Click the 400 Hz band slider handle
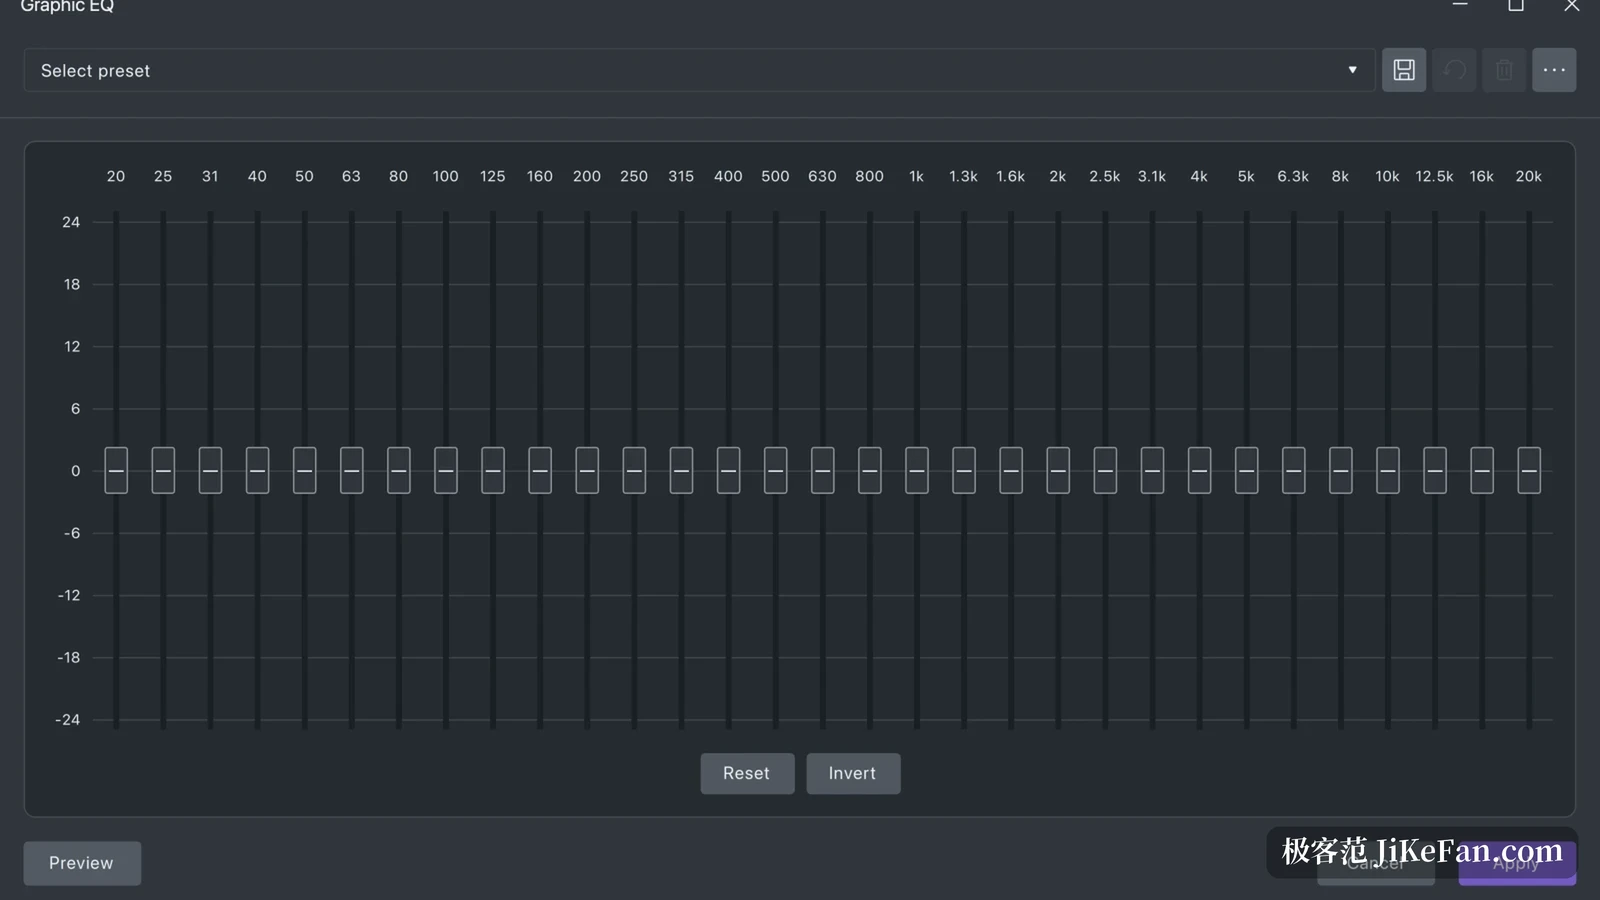The image size is (1600, 900). pyautogui.click(x=728, y=470)
